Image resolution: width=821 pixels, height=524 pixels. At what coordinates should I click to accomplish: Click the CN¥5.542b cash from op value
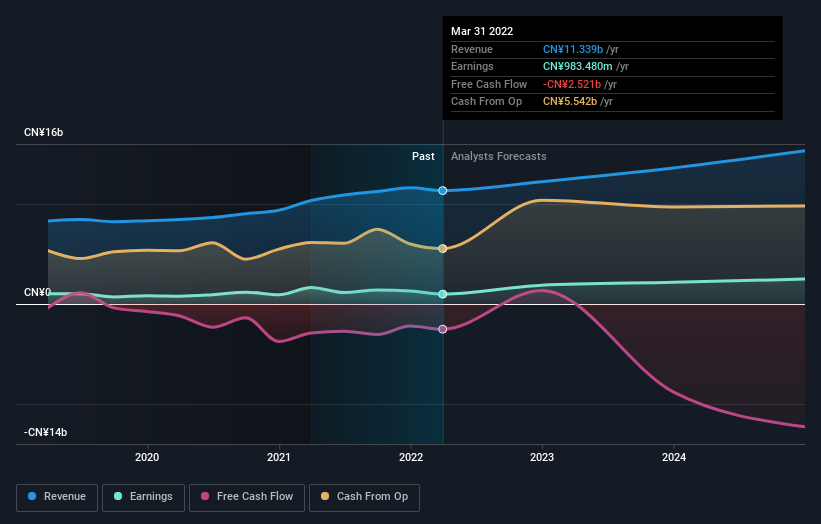(570, 102)
